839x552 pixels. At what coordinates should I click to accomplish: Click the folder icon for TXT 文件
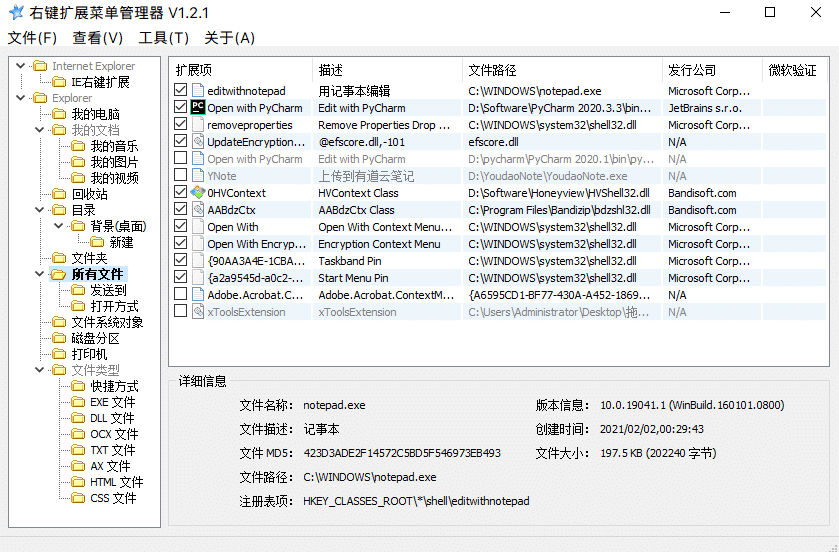[78, 450]
